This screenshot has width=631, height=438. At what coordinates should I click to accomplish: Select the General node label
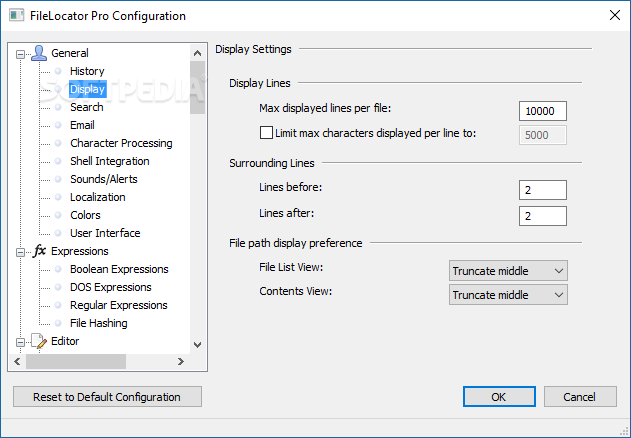click(x=70, y=53)
